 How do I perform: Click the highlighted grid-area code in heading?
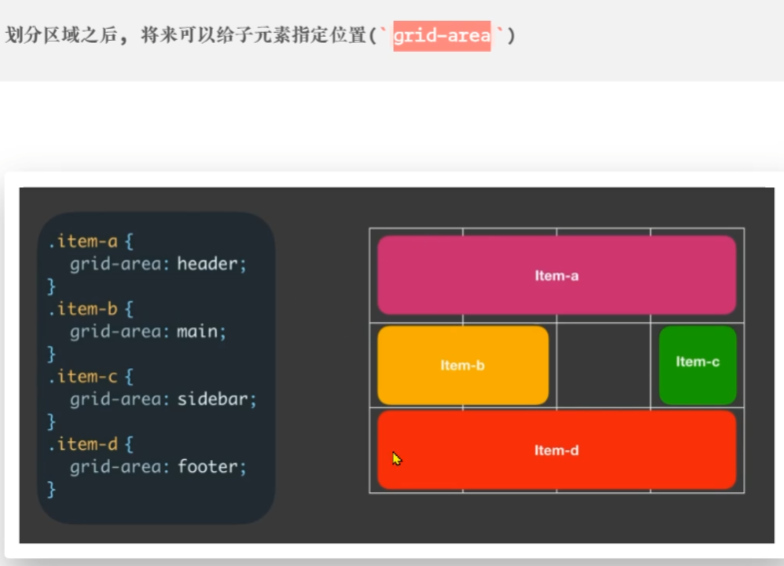[x=441, y=36]
